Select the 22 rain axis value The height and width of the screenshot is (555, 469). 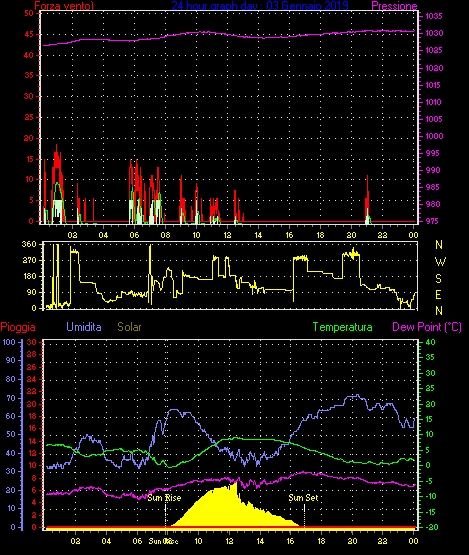coord(32,391)
